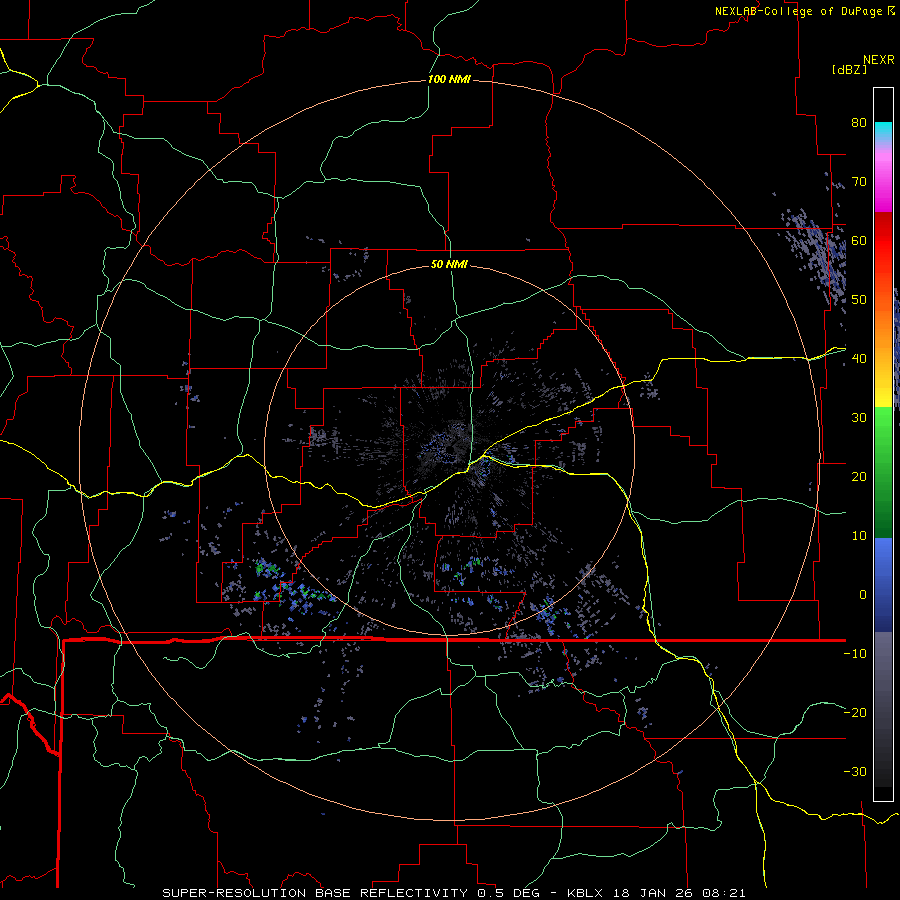900x900 pixels.
Task: Click 'SUPER-RESOLUTION BASE REFLECTIVITY' caption text
Action: [315, 893]
